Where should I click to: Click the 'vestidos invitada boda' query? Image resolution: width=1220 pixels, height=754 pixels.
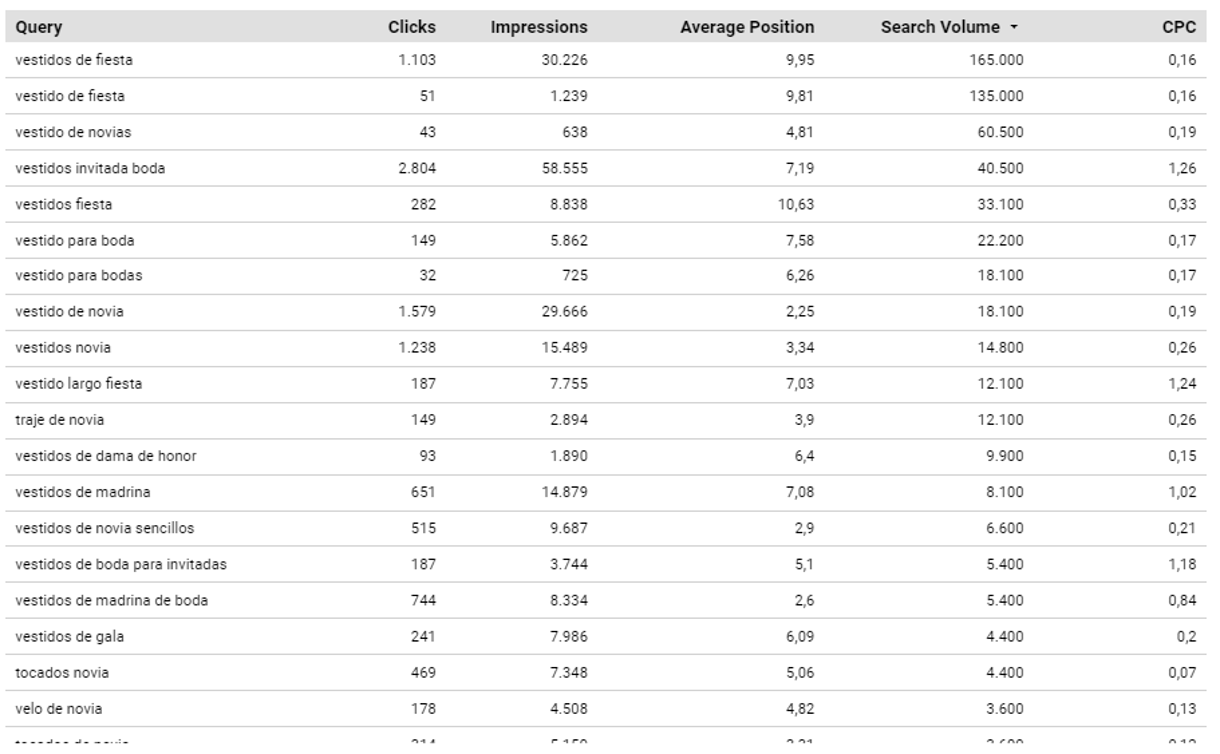coord(90,168)
